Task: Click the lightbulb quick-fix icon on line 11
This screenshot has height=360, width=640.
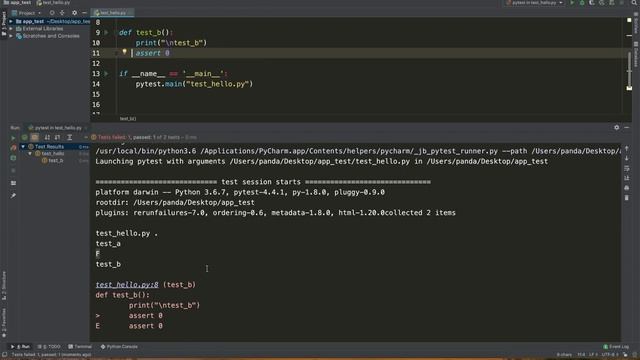Action: coord(124,52)
